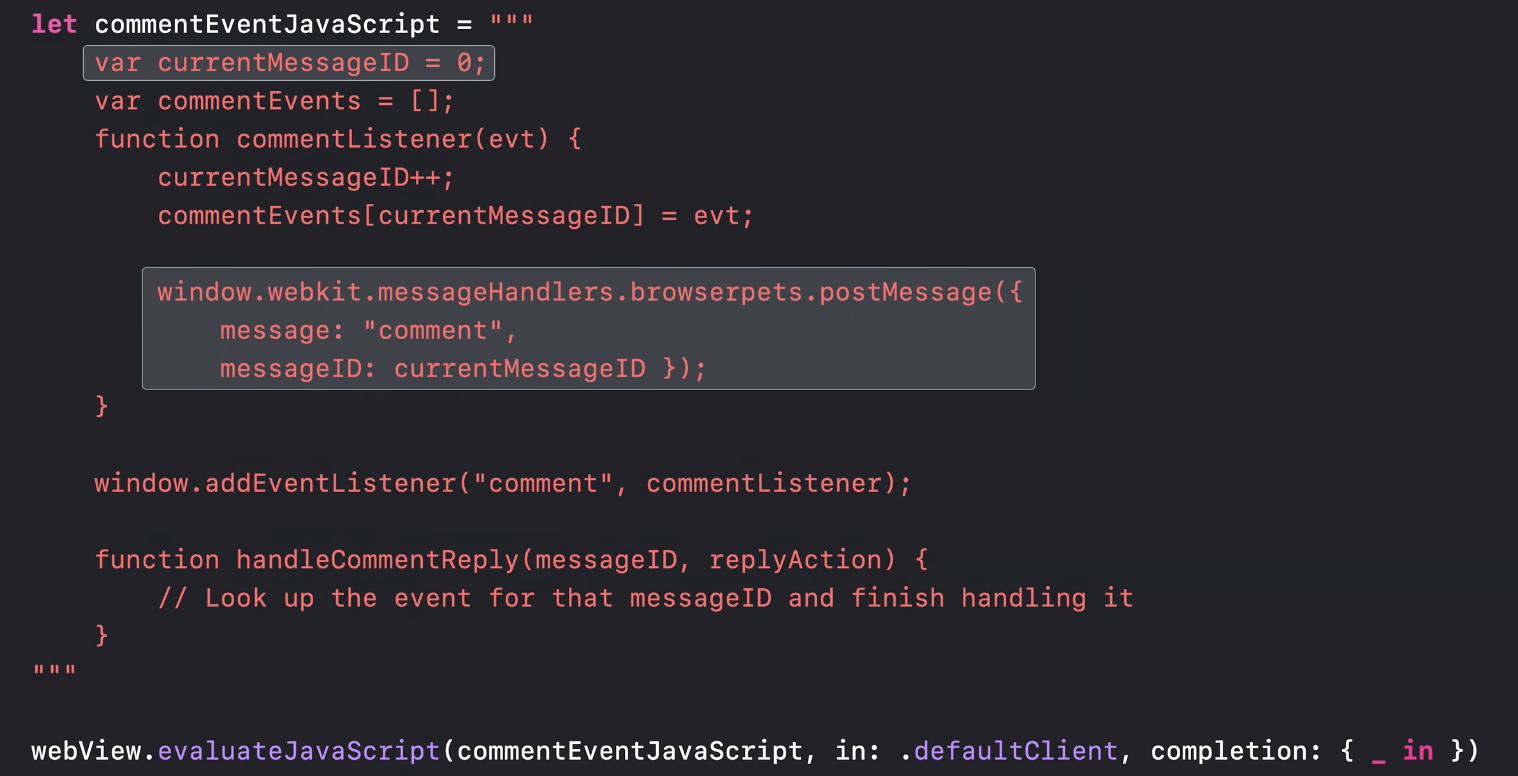Click the 'window.addEventListener' statement
Viewport: 1518px width, 776px height.
click(x=503, y=483)
